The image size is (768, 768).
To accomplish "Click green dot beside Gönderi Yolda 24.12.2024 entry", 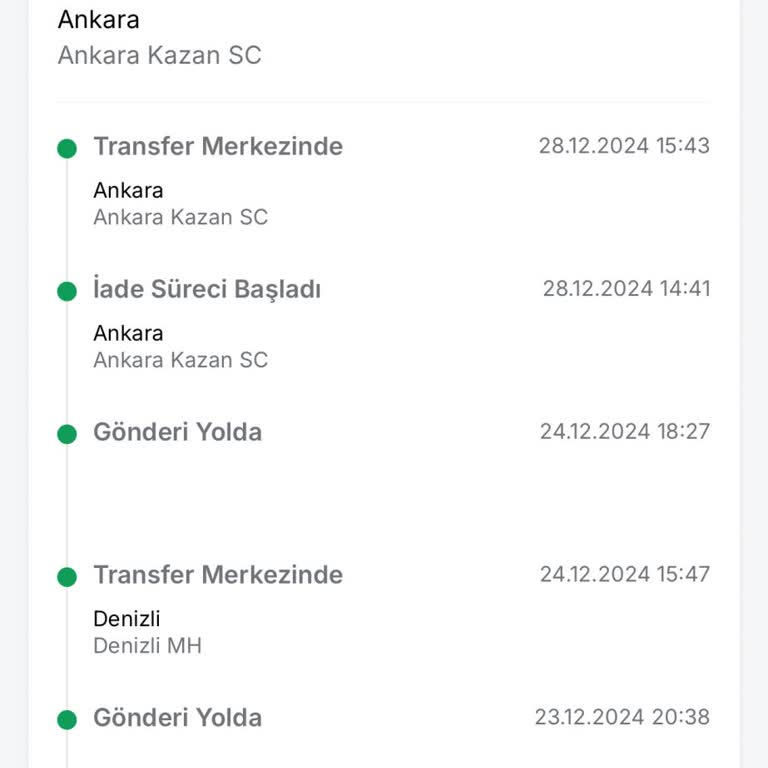I will click(x=67, y=434).
